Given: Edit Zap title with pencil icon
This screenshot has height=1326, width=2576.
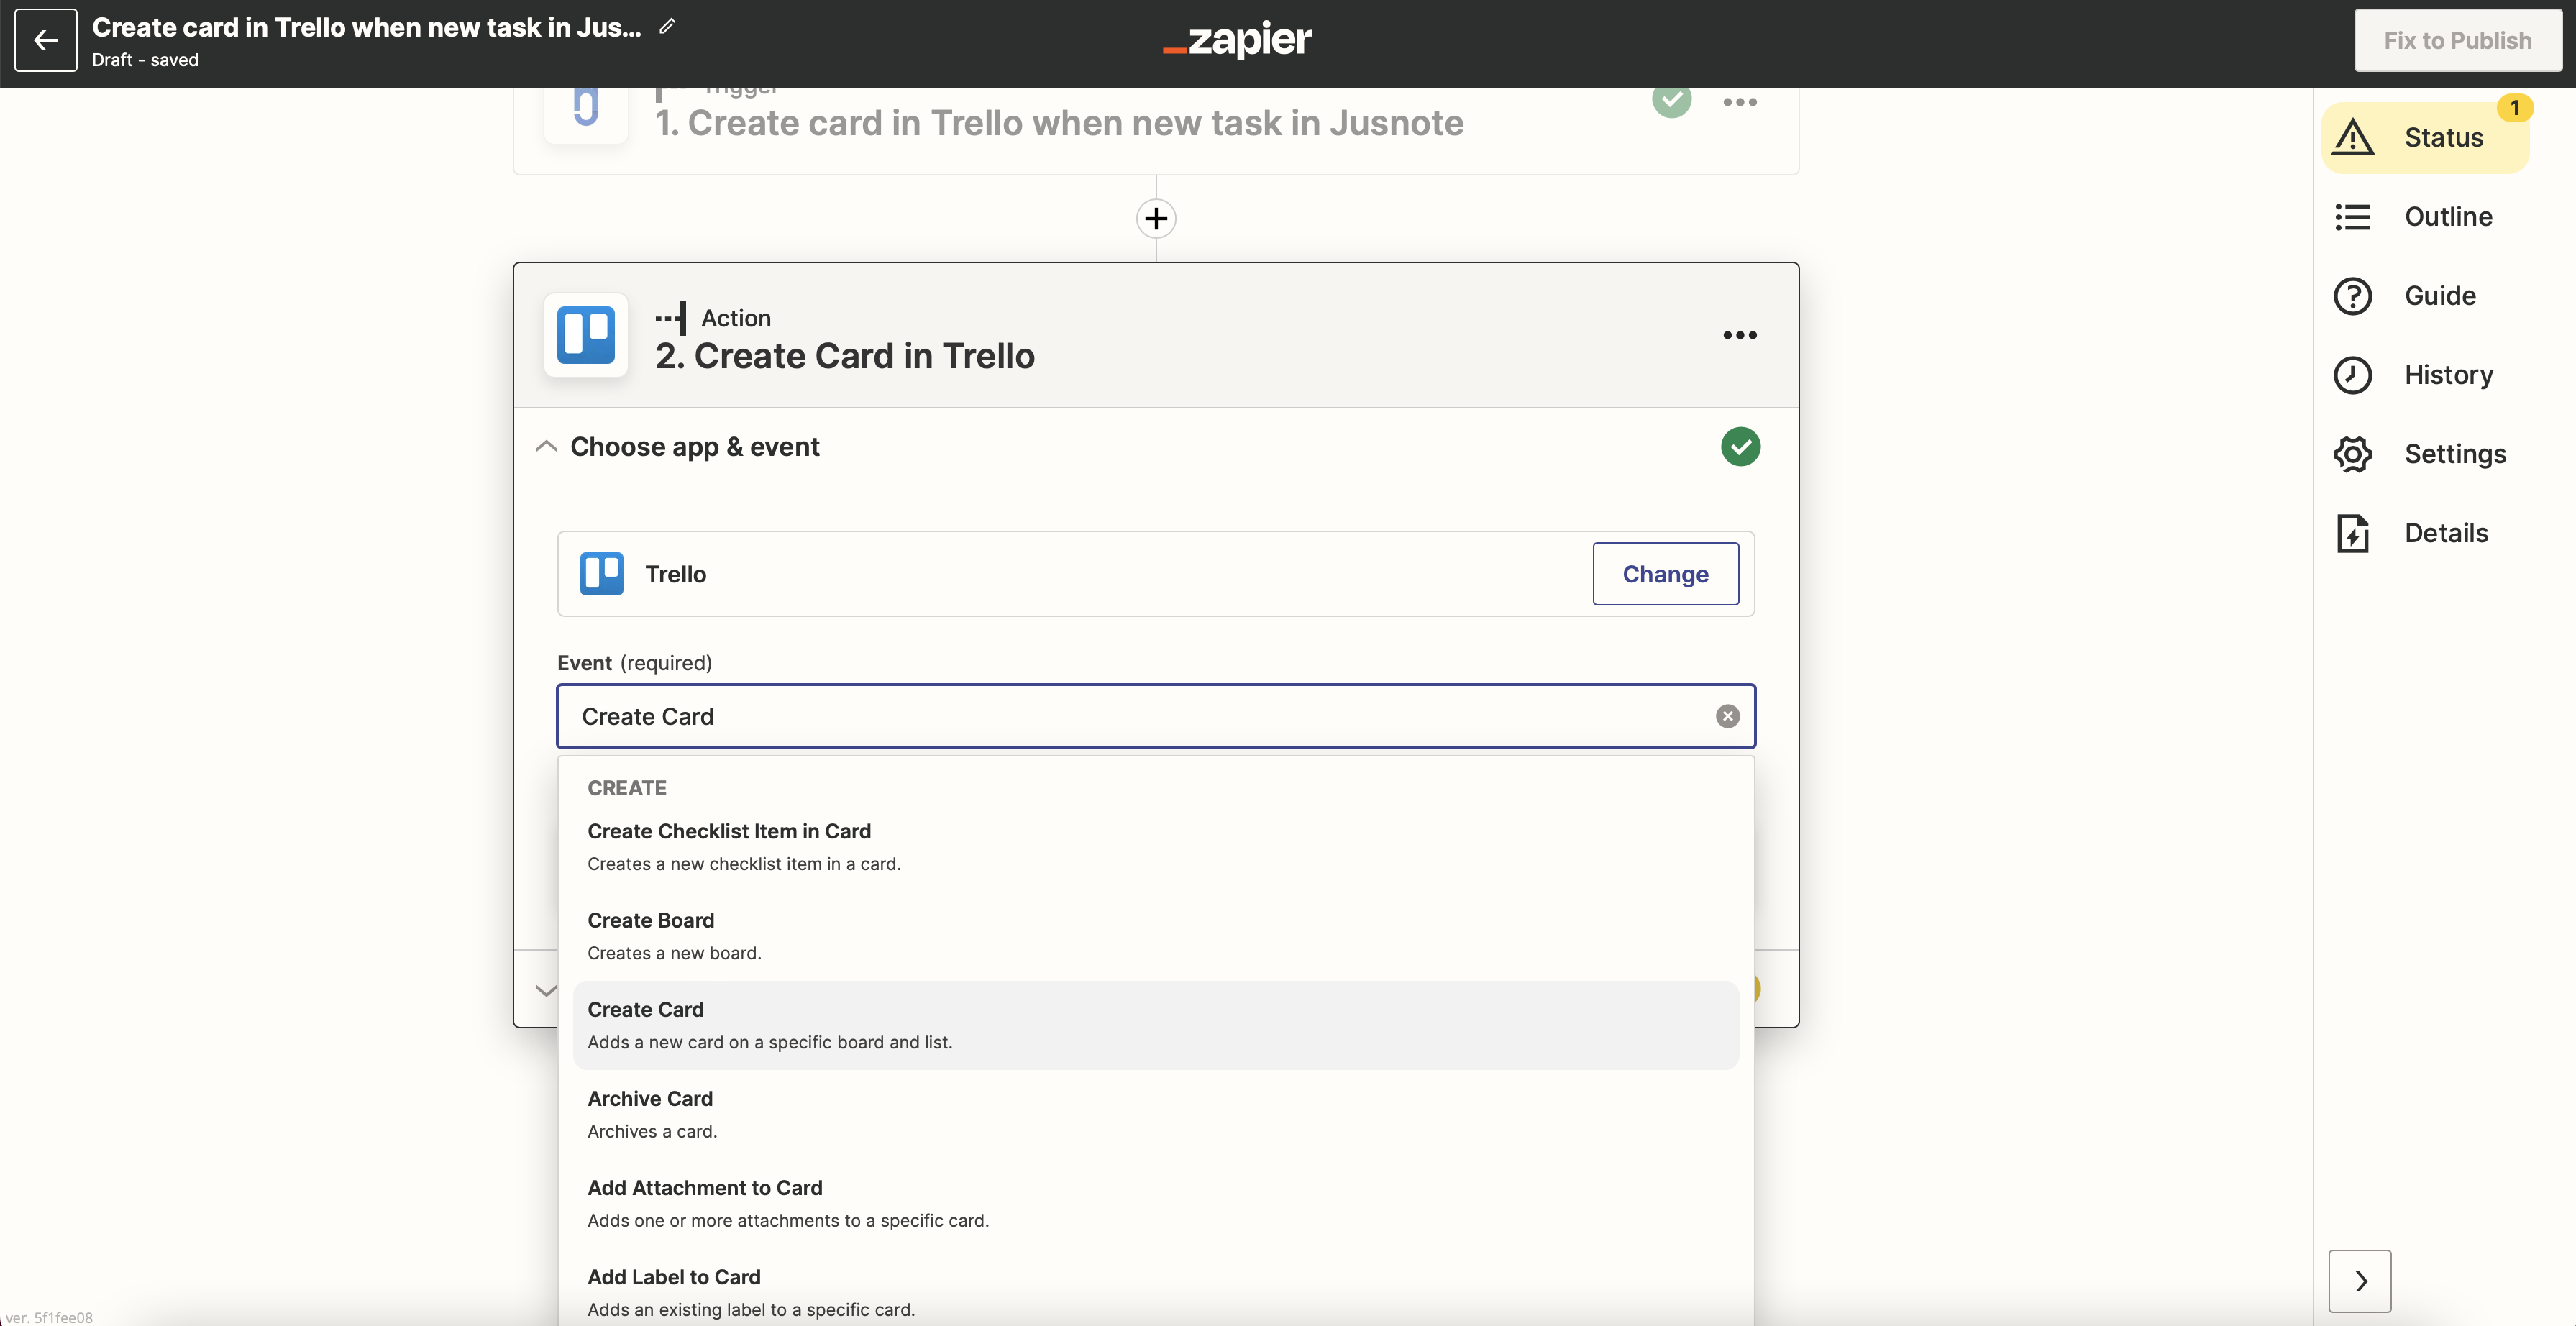Looking at the screenshot, I should coord(668,27).
